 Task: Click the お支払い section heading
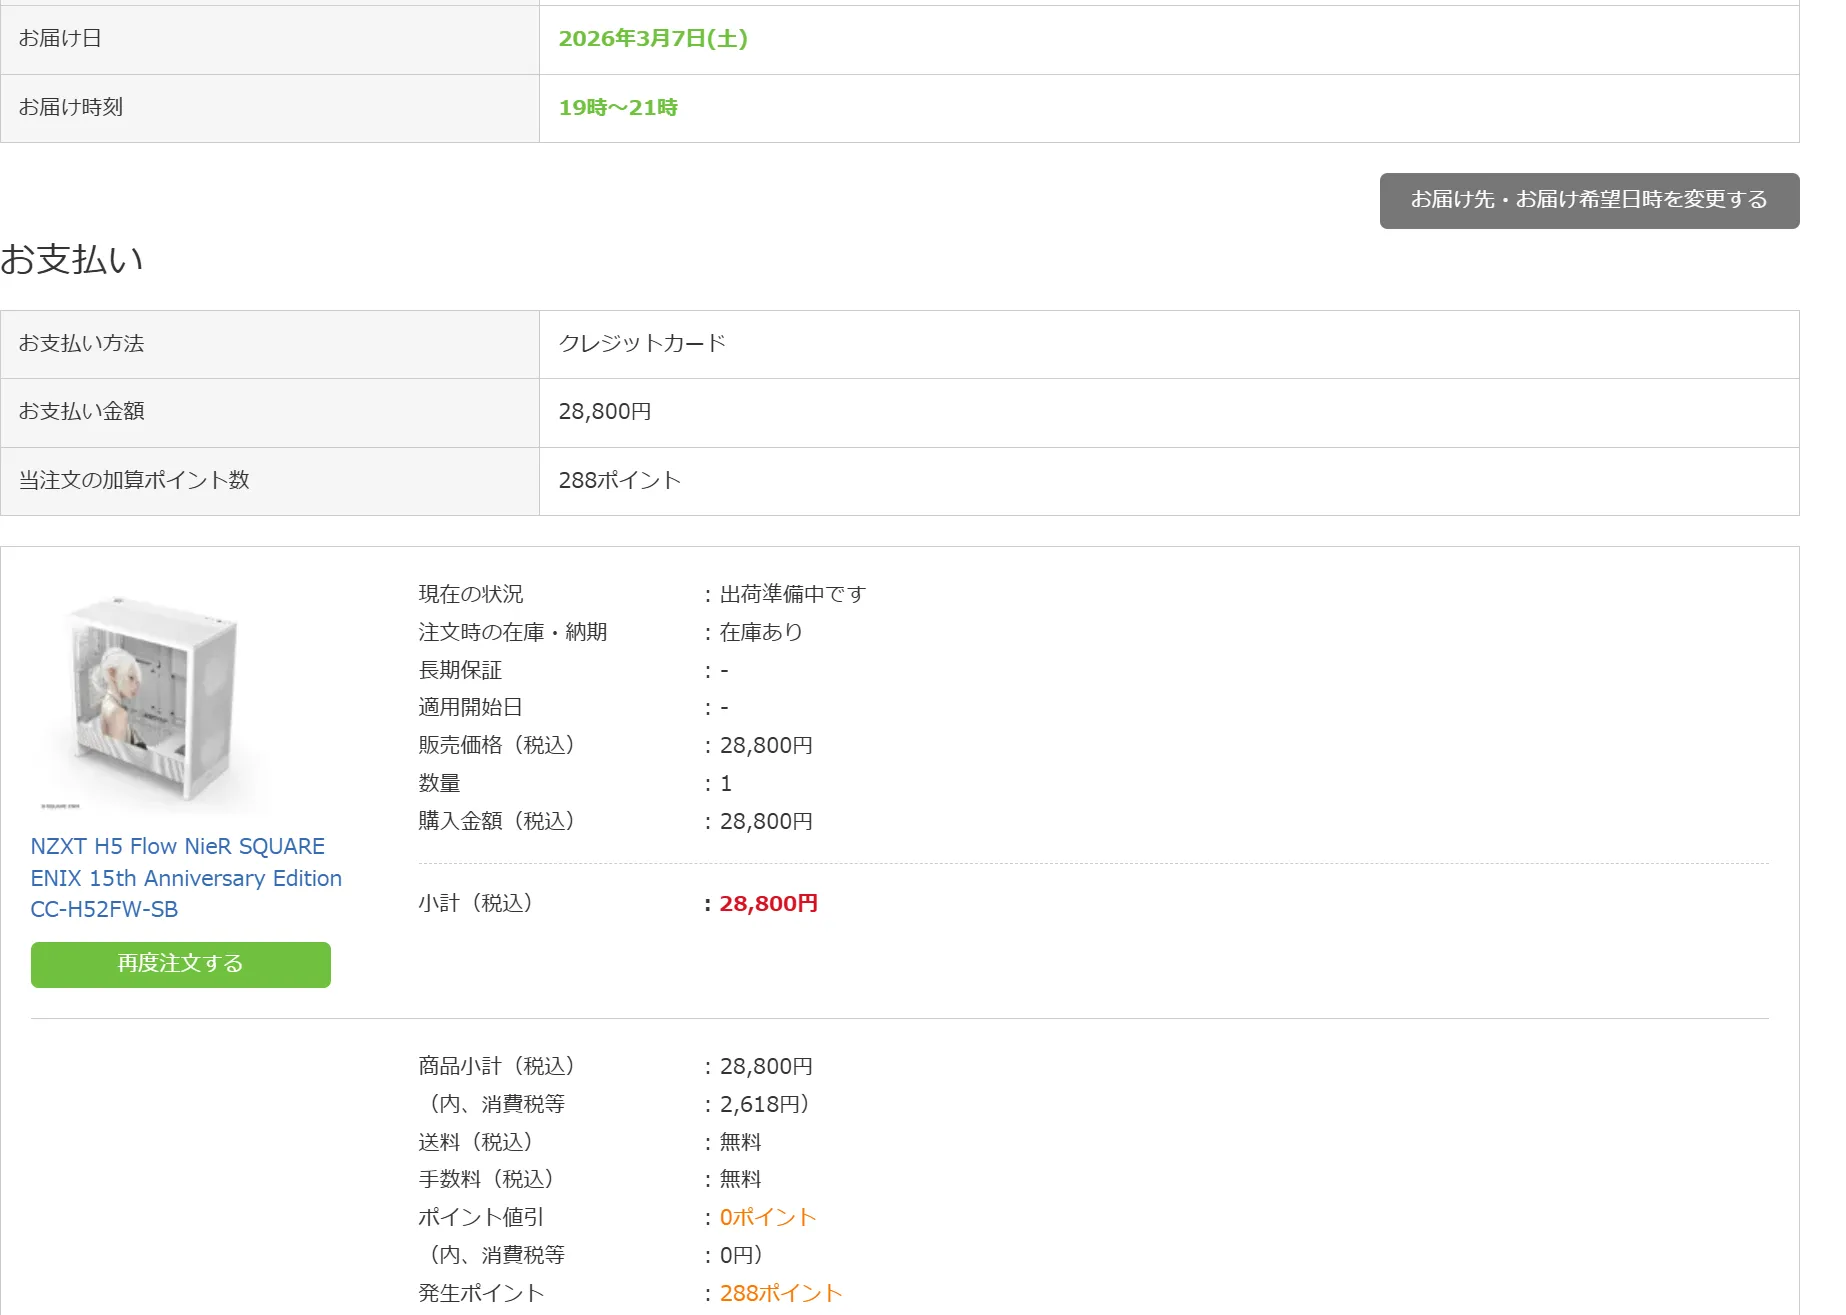click(x=72, y=259)
